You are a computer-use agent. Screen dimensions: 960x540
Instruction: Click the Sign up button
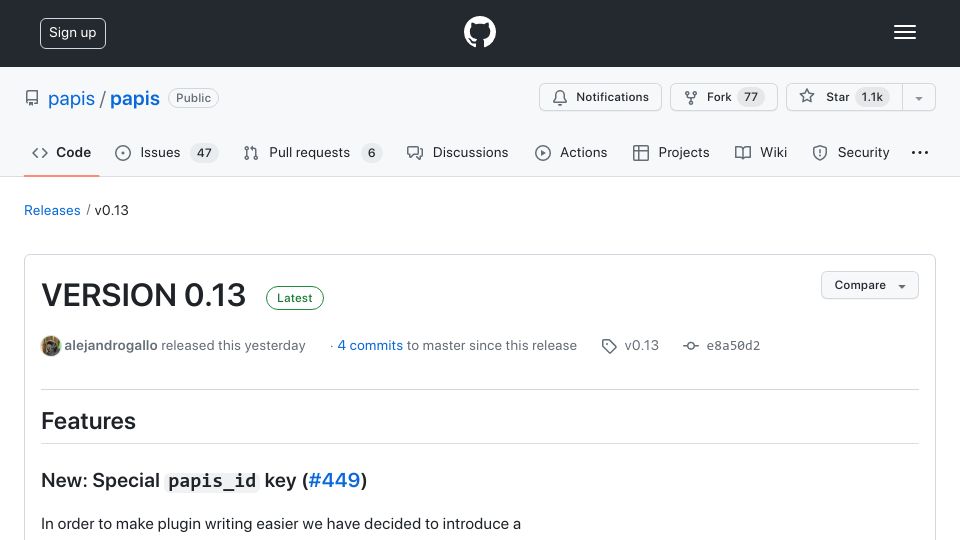tap(73, 33)
